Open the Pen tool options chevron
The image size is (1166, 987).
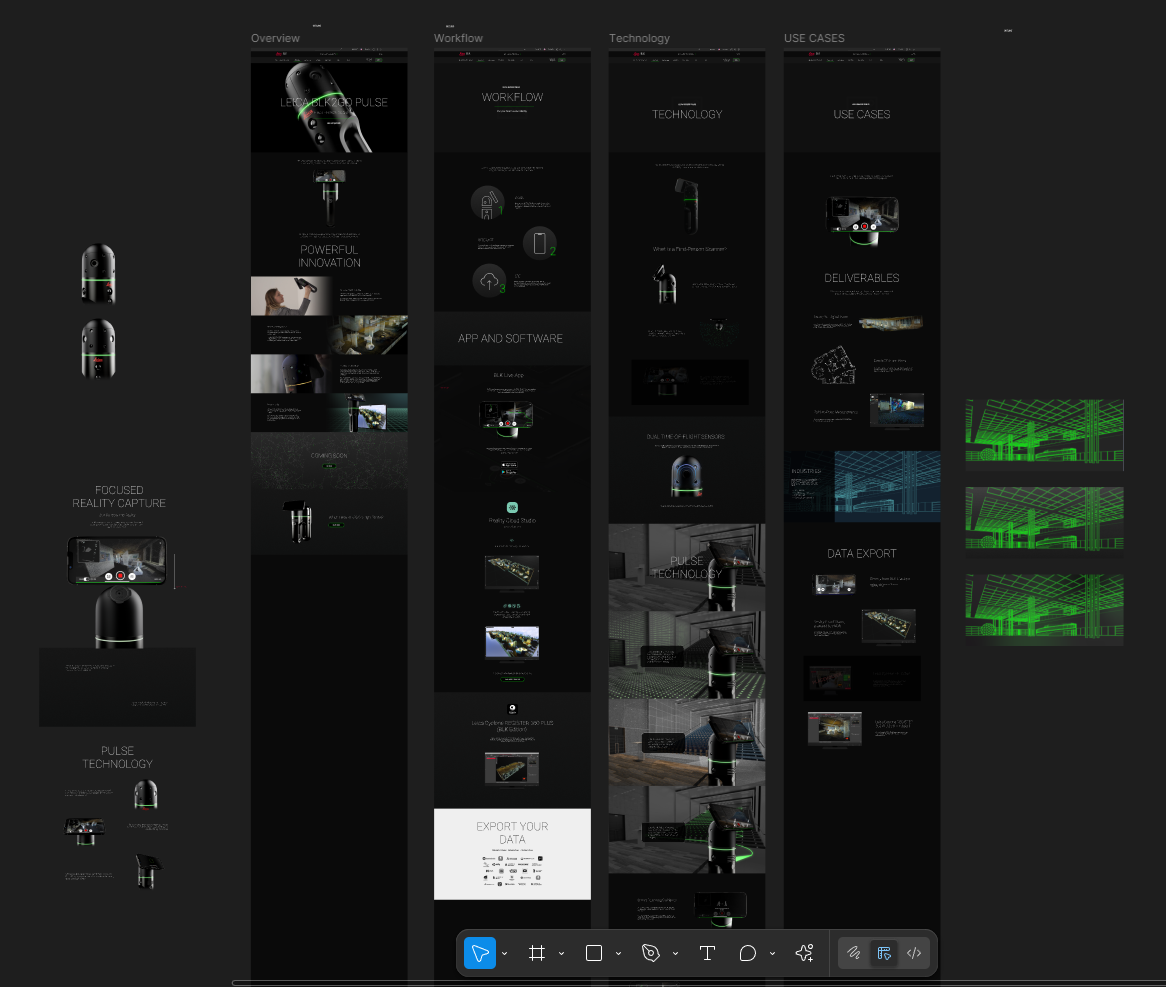(x=675, y=954)
